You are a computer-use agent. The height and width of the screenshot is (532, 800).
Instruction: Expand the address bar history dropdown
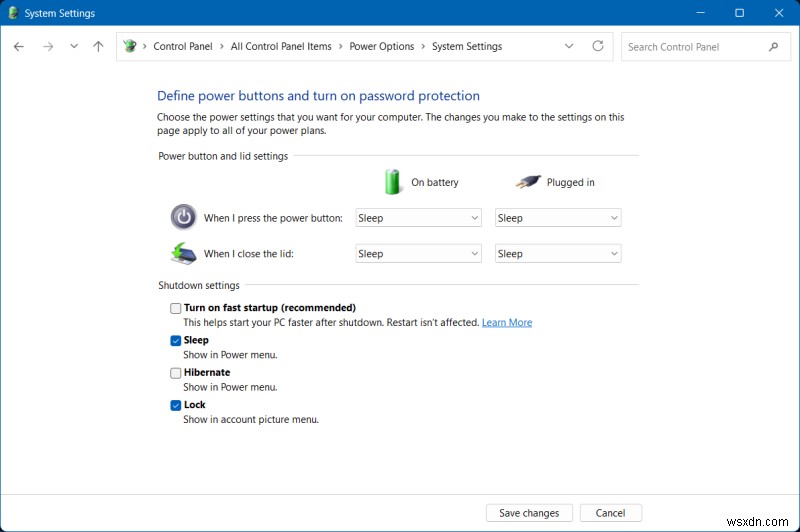569,46
